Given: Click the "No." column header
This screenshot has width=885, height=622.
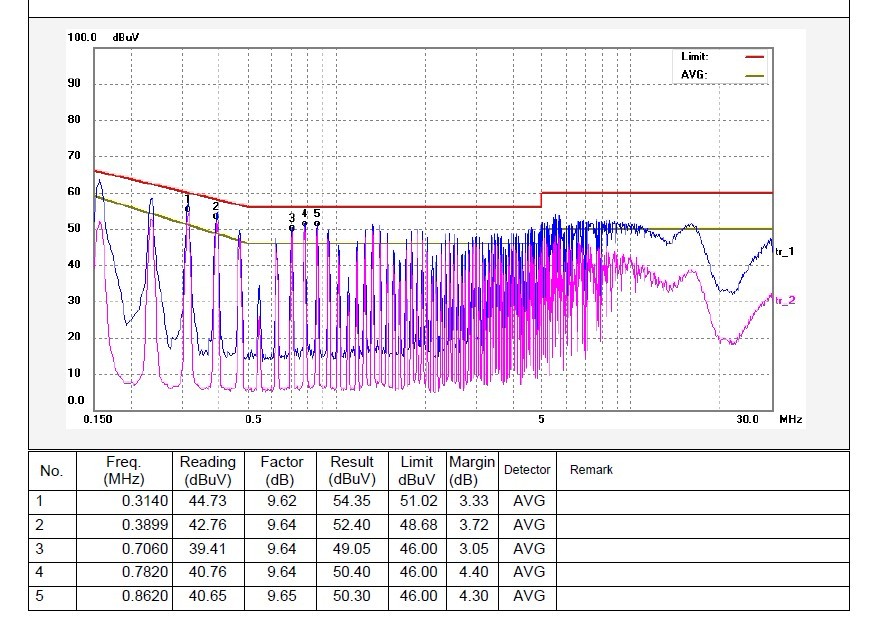Looking at the screenshot, I should pos(52,471).
